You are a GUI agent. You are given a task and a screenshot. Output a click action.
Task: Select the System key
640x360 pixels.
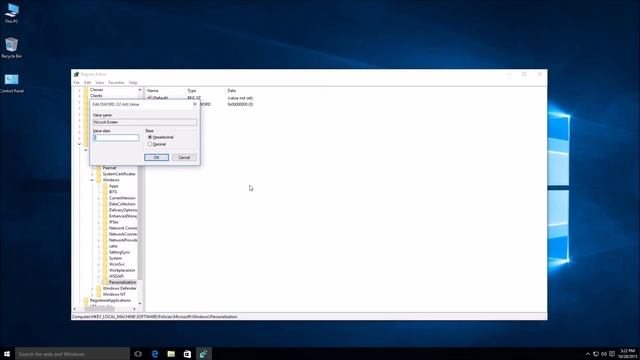coord(115,258)
